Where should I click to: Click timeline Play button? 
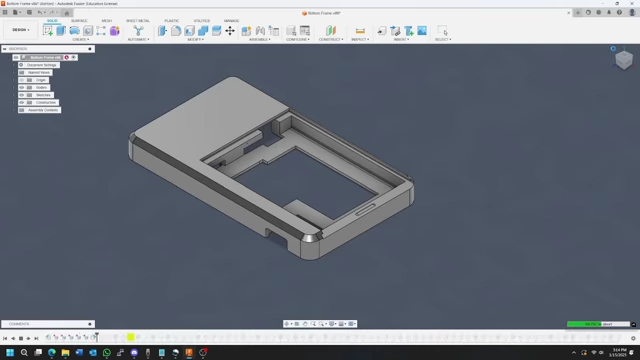28,338
